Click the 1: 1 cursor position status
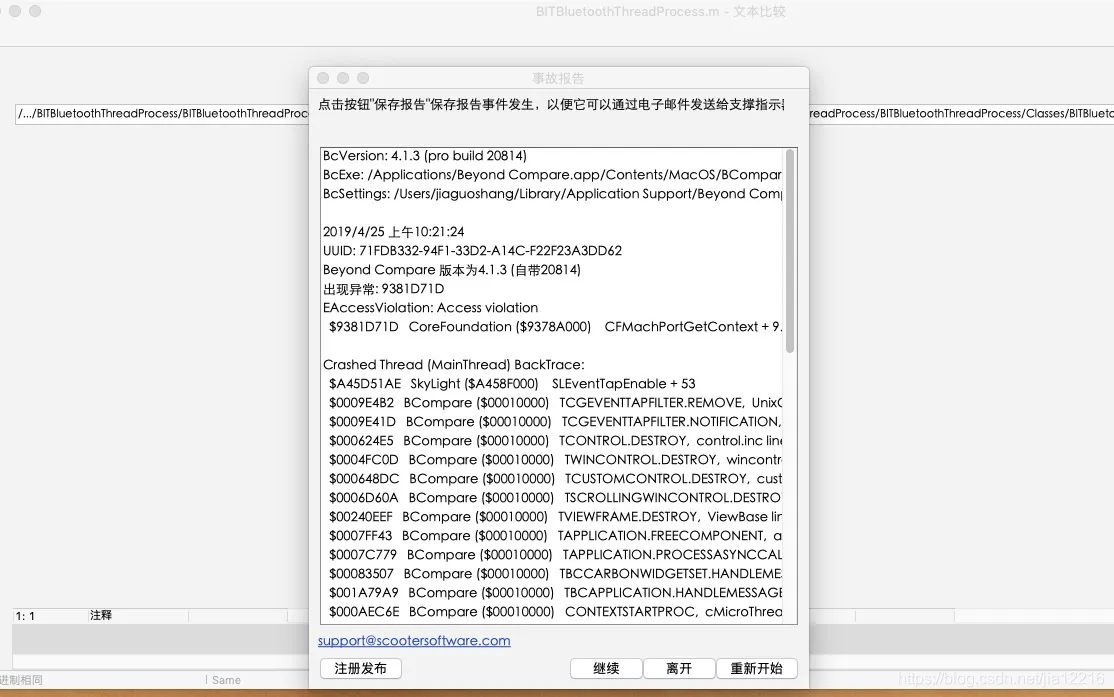Screen dimensions: 1114x697 [25, 616]
